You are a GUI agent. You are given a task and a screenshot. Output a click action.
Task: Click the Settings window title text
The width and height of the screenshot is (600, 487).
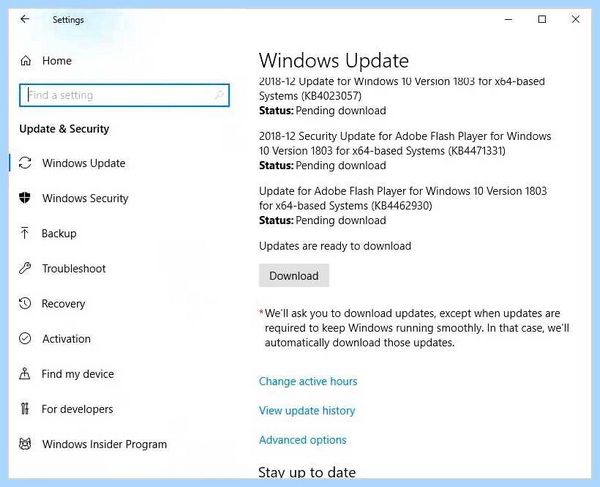click(x=68, y=20)
